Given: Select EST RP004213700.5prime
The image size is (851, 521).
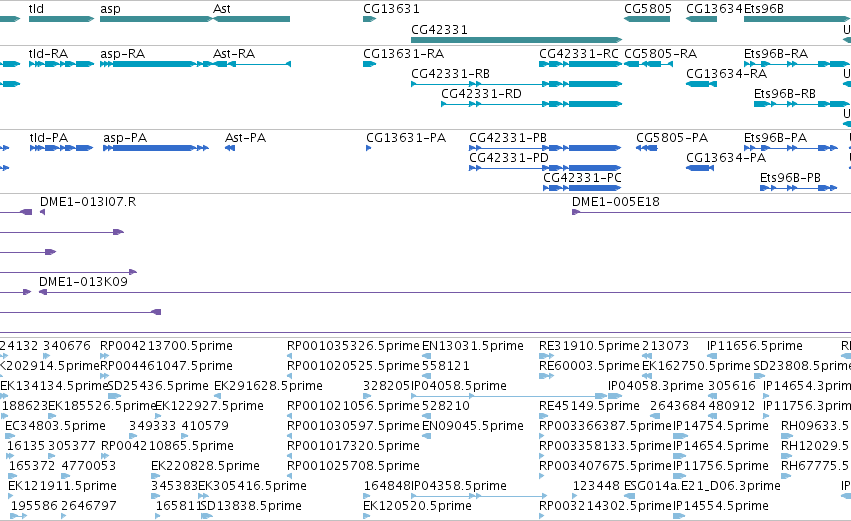Looking at the screenshot, I should pos(166,346).
